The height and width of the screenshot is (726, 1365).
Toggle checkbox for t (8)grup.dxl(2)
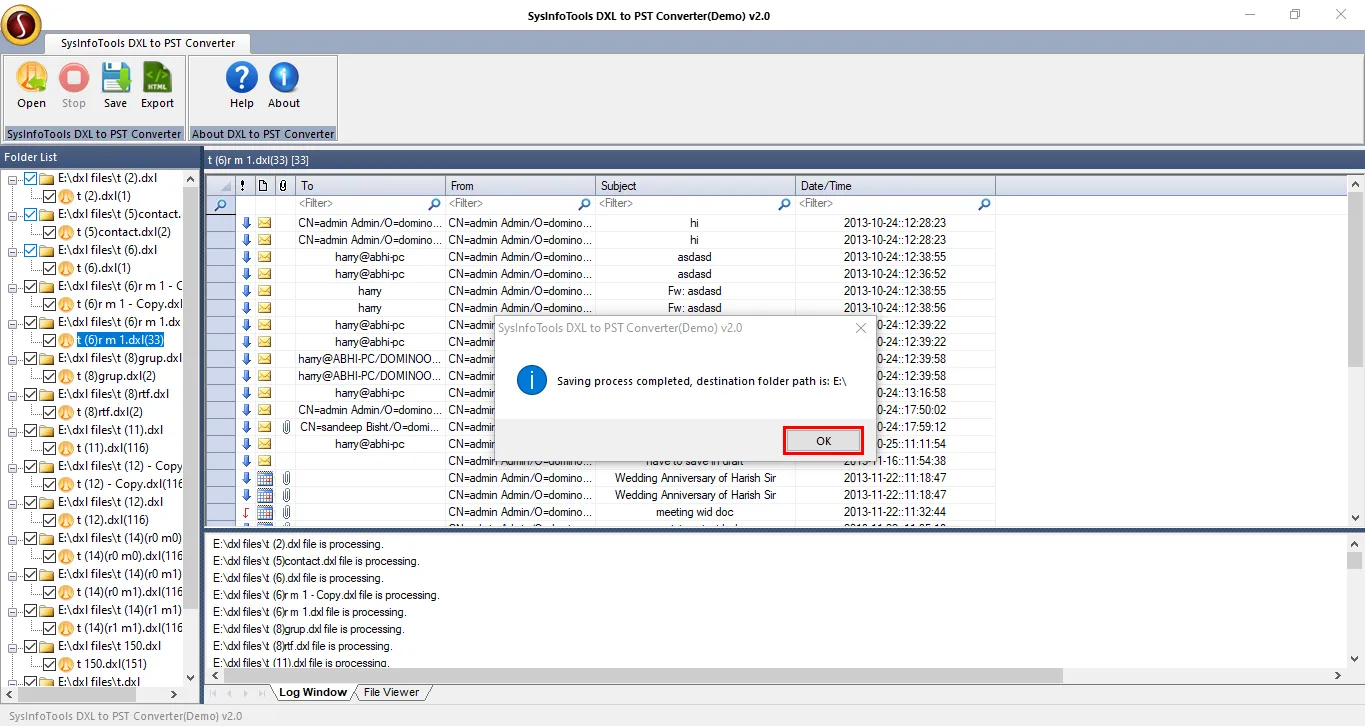[x=49, y=376]
